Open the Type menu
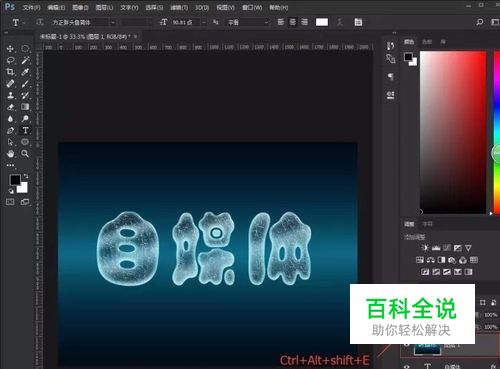Screen dimensions: 500x369 pos(129,7)
